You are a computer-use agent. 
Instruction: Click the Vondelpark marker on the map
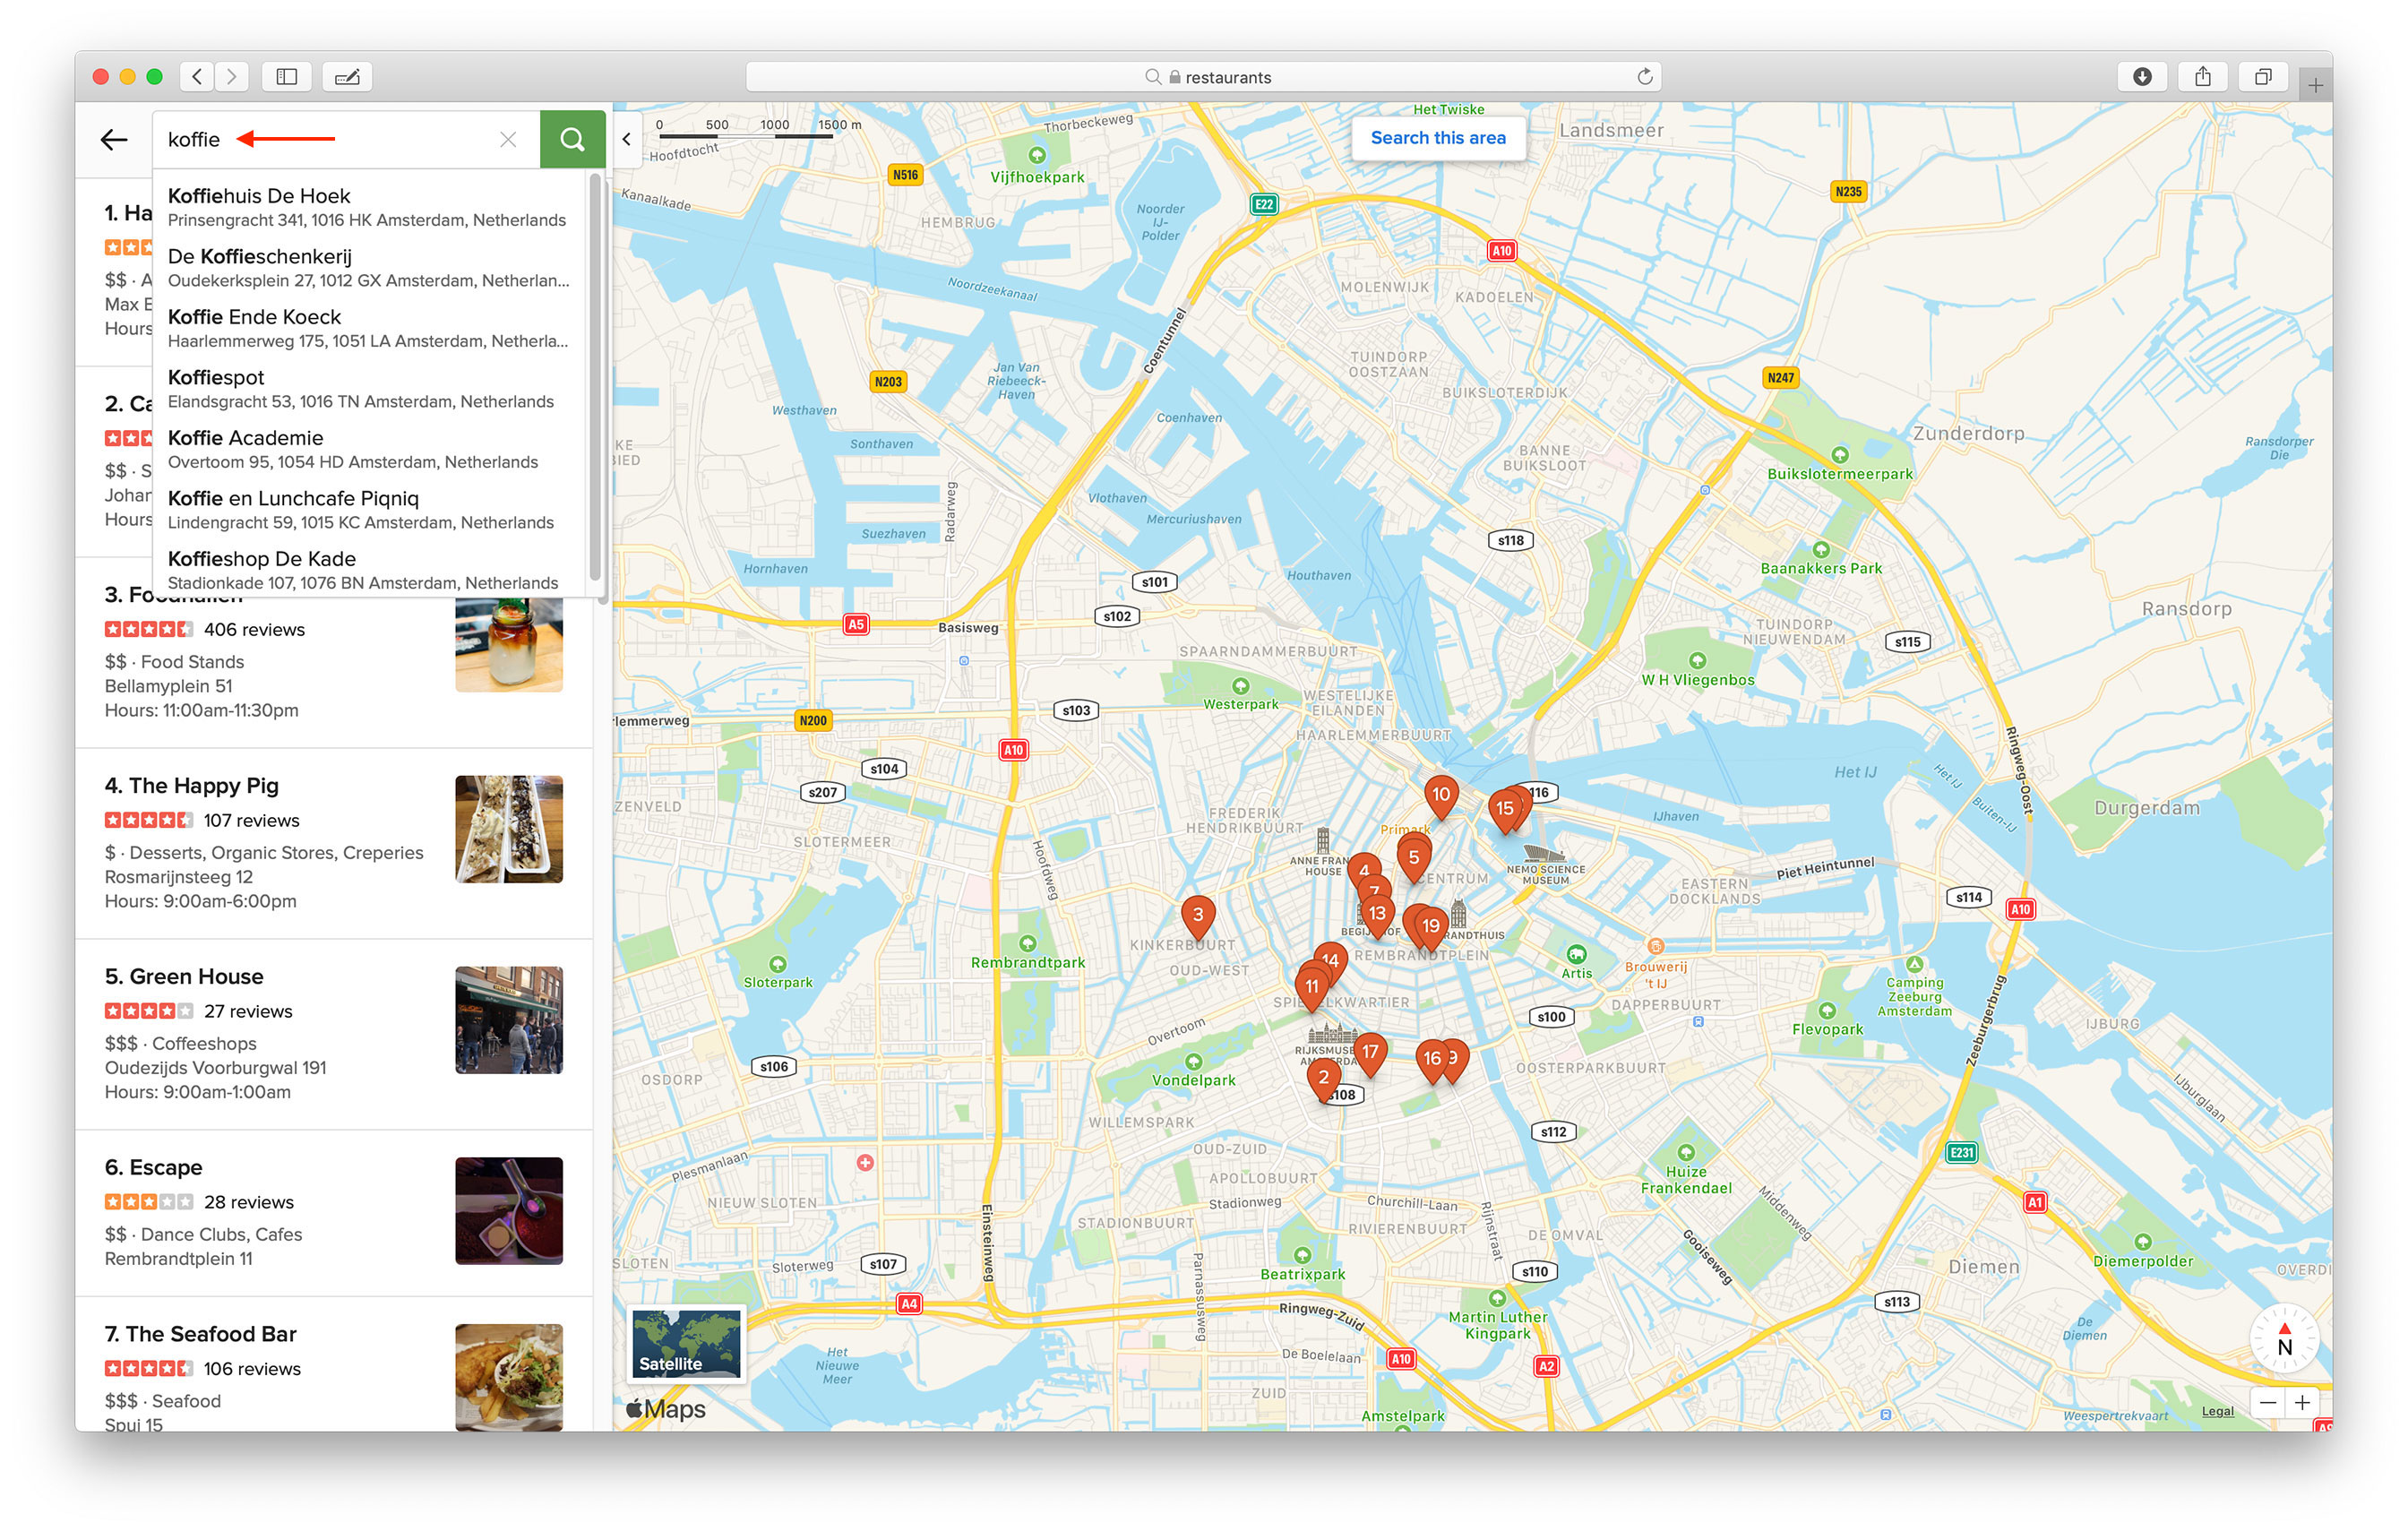1193,1062
